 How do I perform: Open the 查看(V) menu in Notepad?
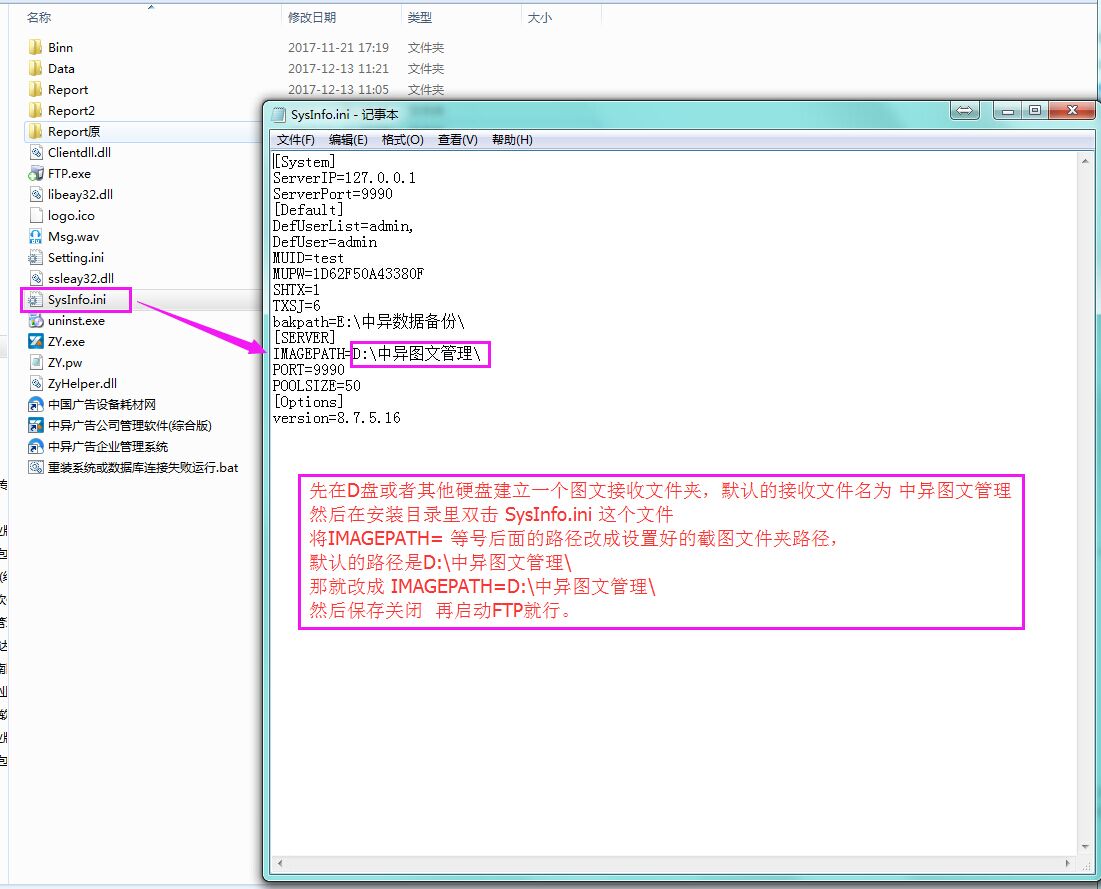pos(457,140)
